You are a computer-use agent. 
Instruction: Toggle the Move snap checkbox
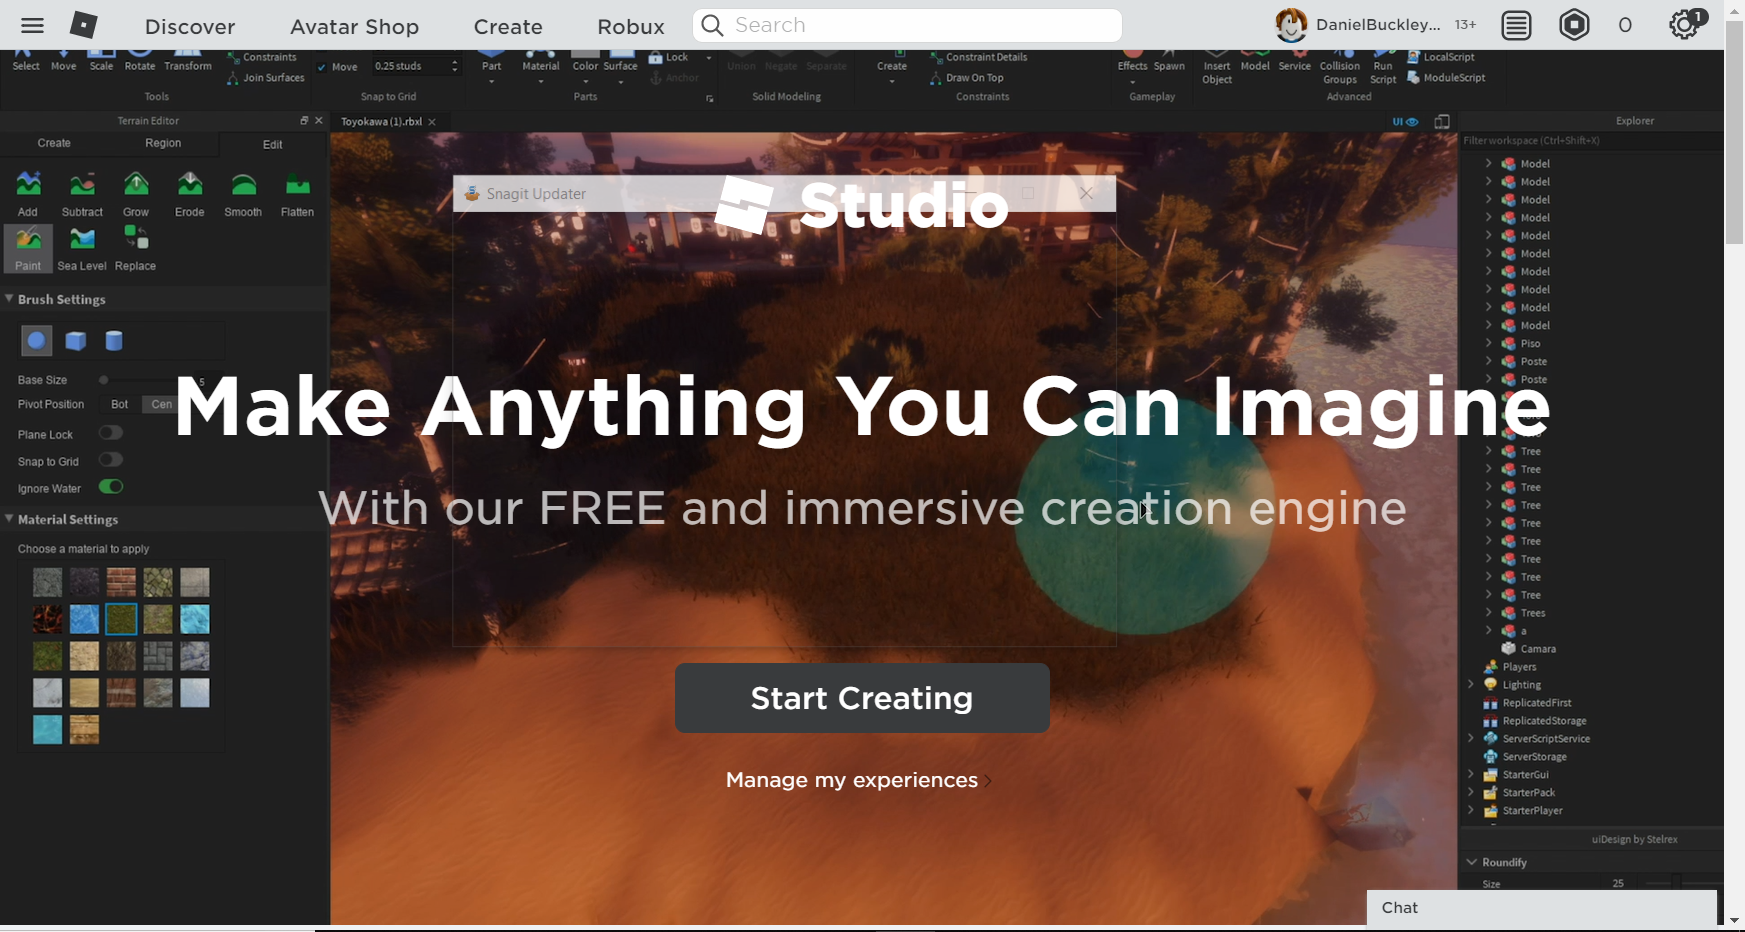coord(322,67)
